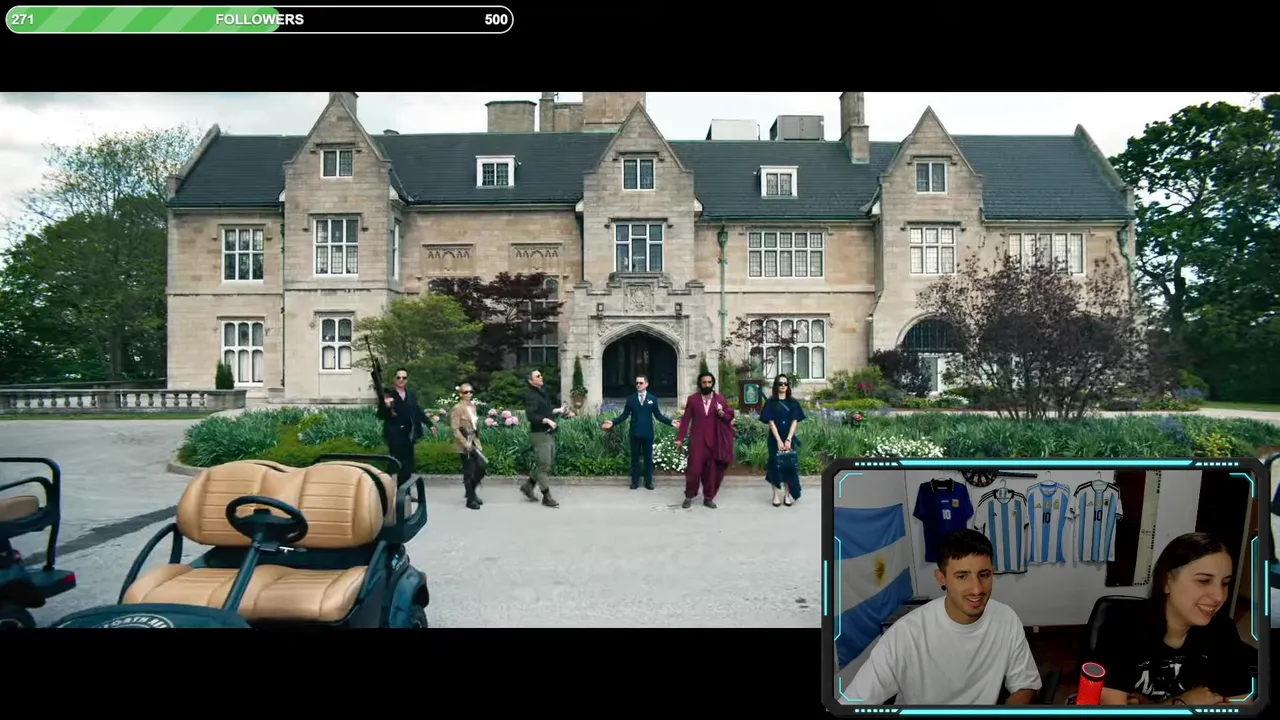The image size is (1280, 720).
Task: Click the green followers goal progress bar
Action: [x=259, y=19]
